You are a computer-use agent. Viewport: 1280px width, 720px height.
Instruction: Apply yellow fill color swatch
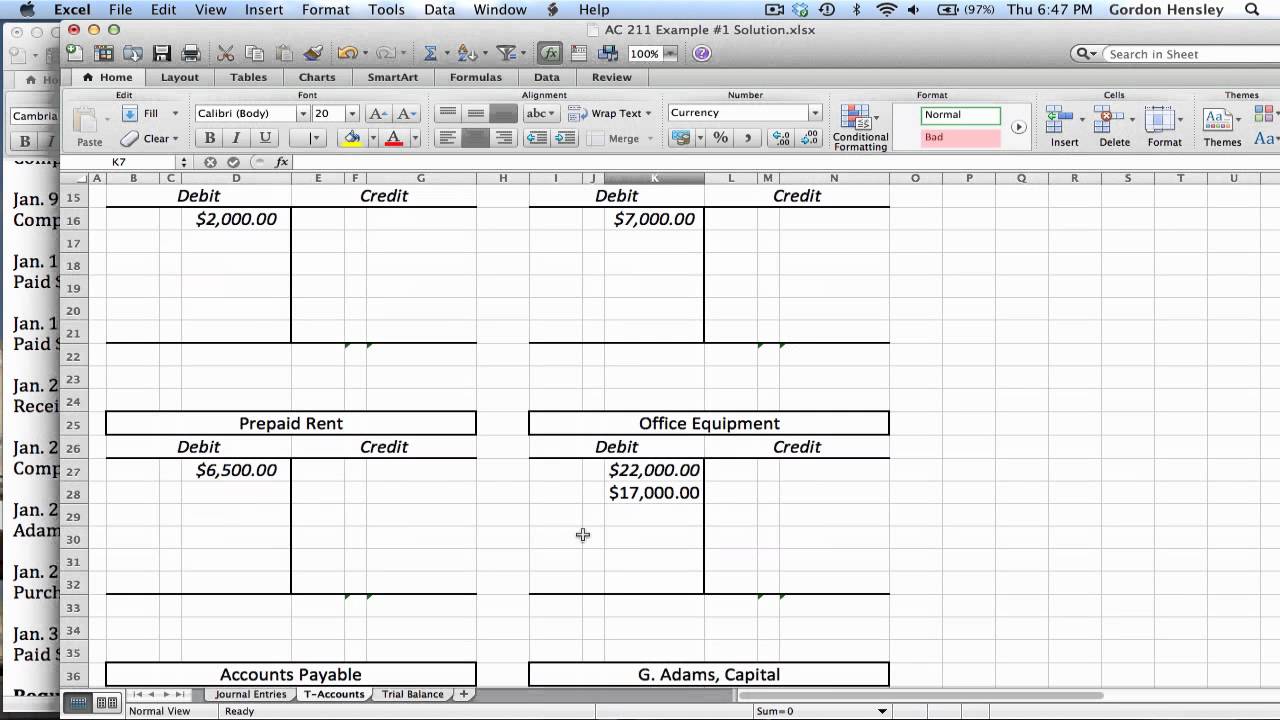coord(351,139)
